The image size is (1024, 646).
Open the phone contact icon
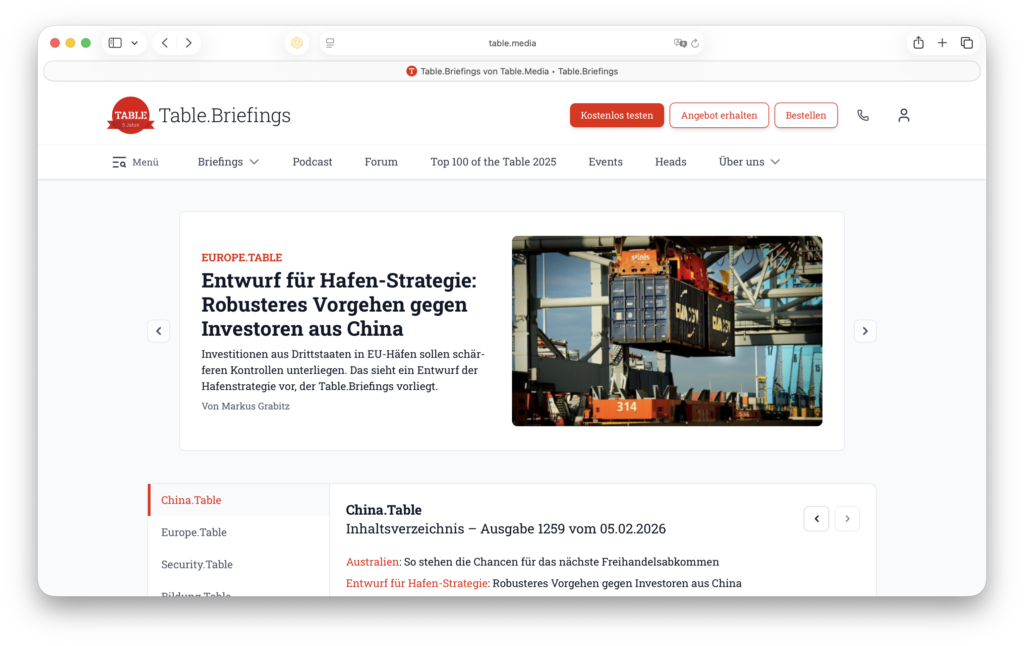[862, 115]
